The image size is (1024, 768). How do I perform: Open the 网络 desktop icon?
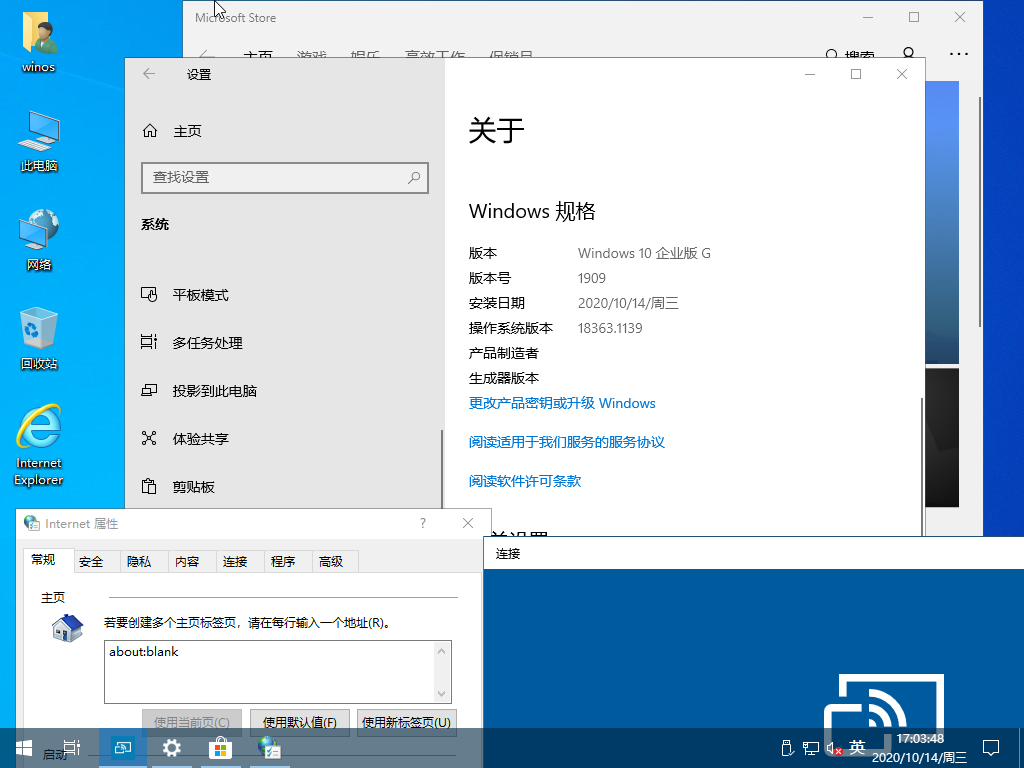(39, 240)
